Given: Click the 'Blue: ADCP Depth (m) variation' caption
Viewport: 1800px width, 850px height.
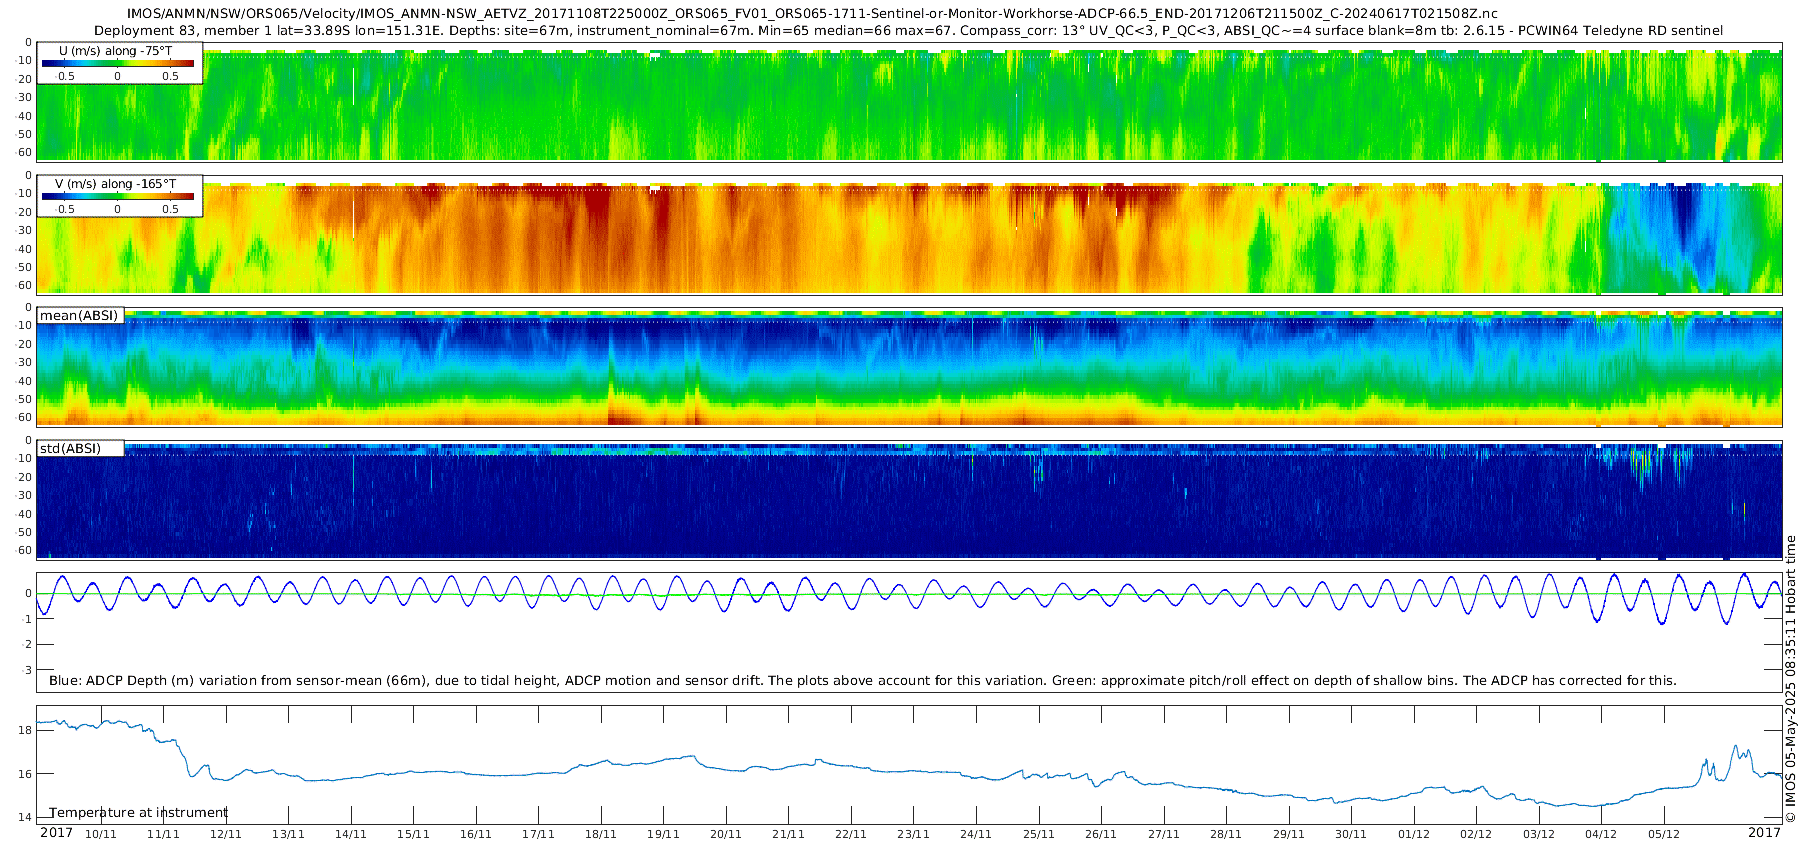Looking at the screenshot, I should tap(863, 680).
